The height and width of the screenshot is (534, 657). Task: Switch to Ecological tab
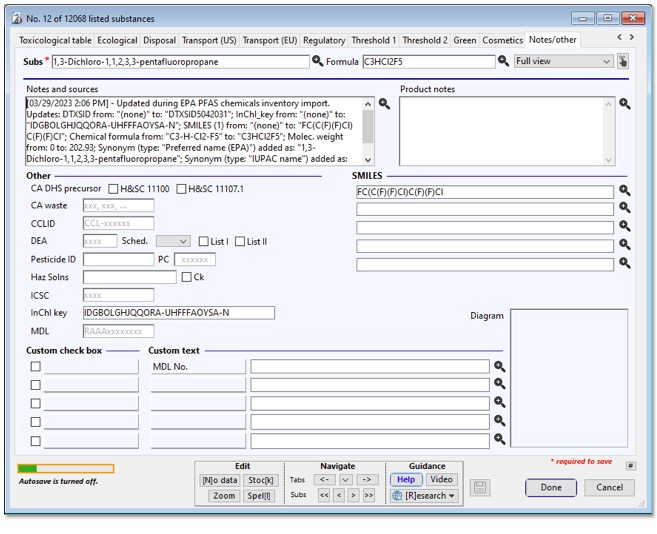(117, 40)
